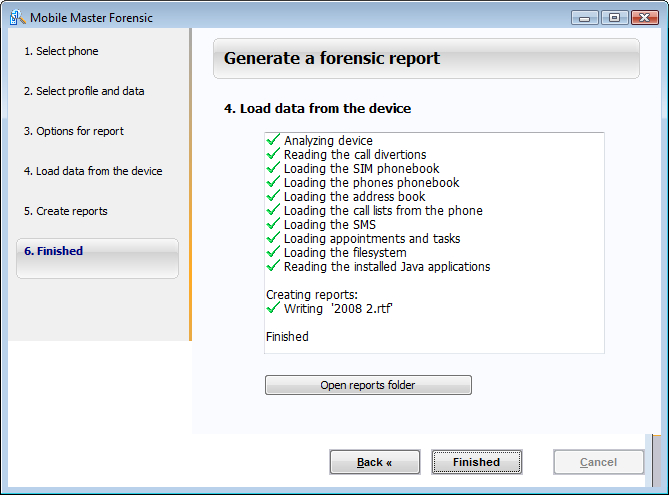
Task: Click the green checkmark beside Analyzing device
Action: (272, 141)
